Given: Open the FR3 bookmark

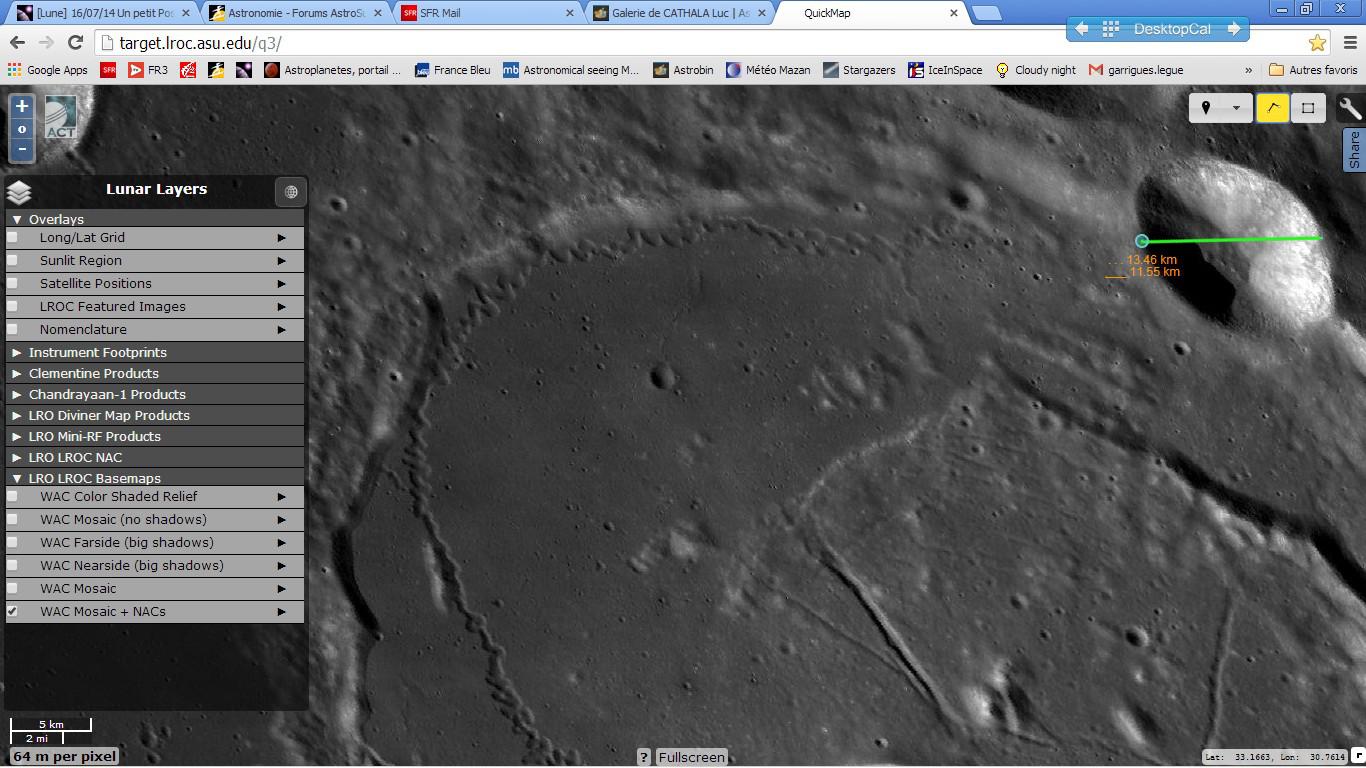Looking at the screenshot, I should point(148,70).
